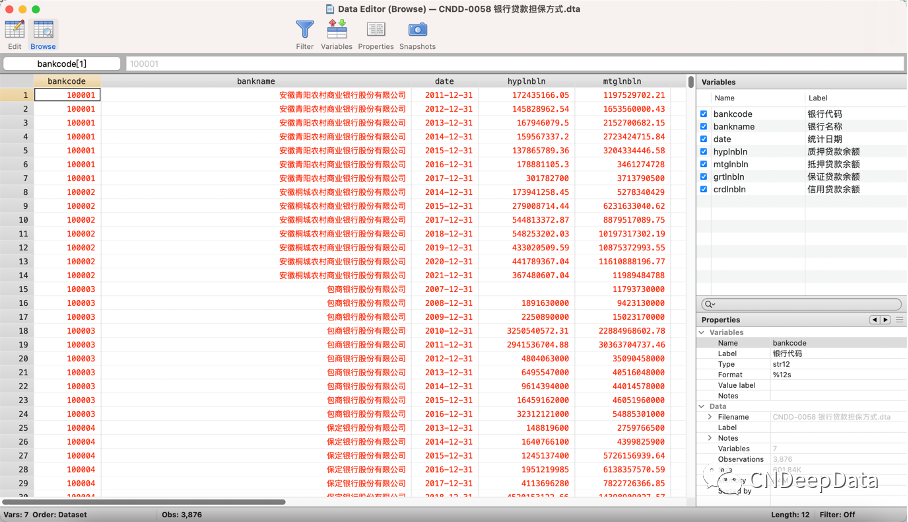Select hyplnbln cell 1891630000
Viewport: 908px width, 522px height.
[526, 303]
